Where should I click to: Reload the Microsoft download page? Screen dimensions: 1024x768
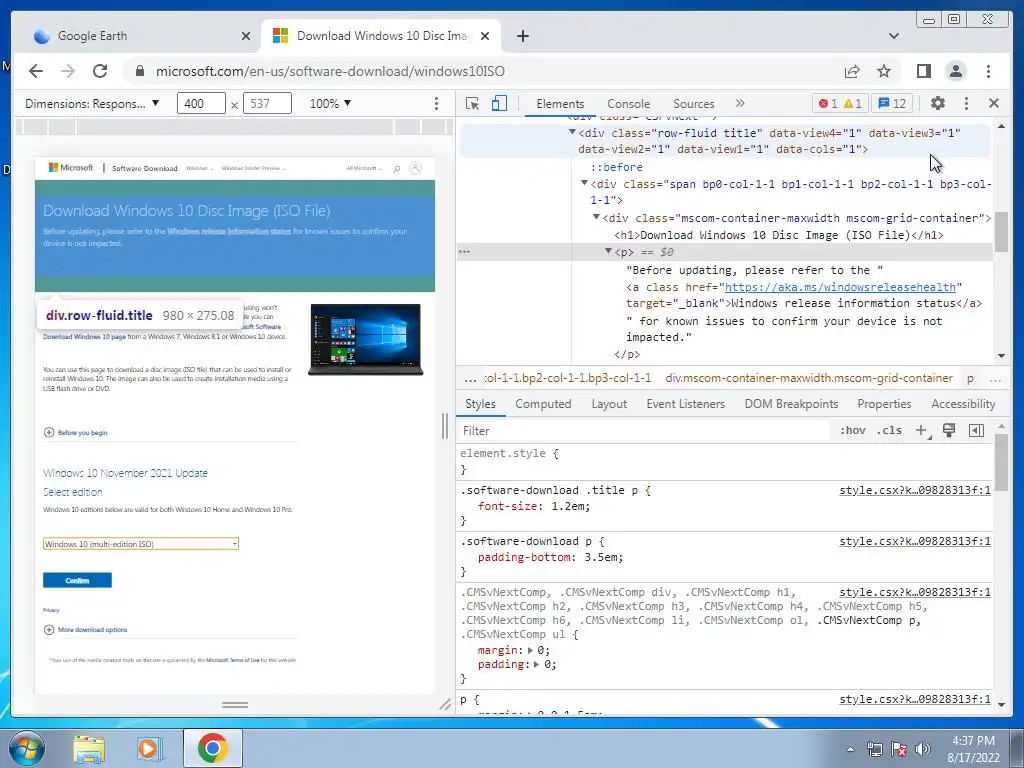click(100, 71)
